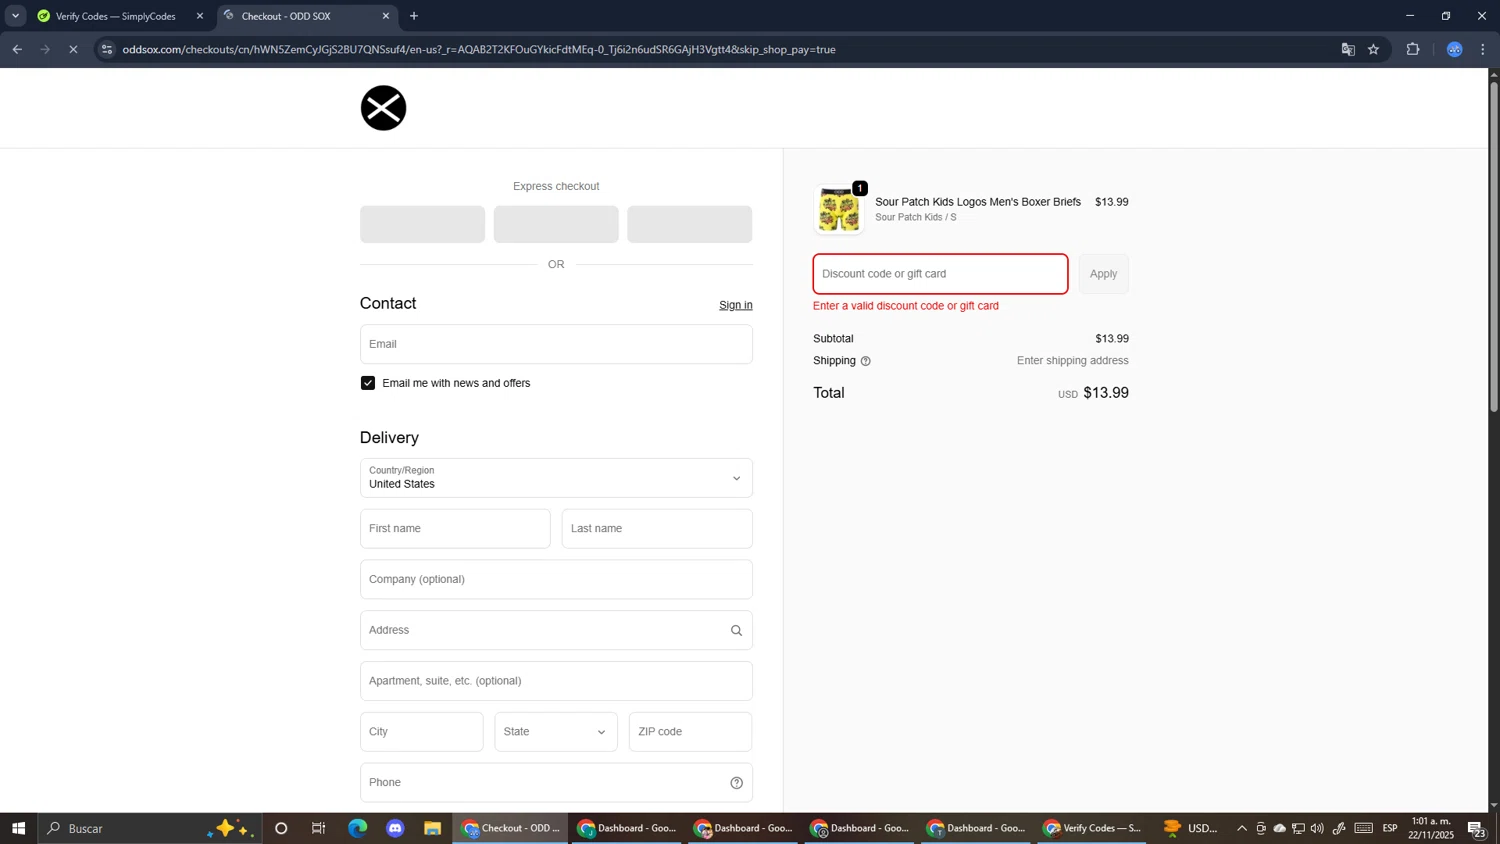Image resolution: width=1500 pixels, height=844 pixels.
Task: Open Verify Codes taskbar window
Action: [1092, 828]
